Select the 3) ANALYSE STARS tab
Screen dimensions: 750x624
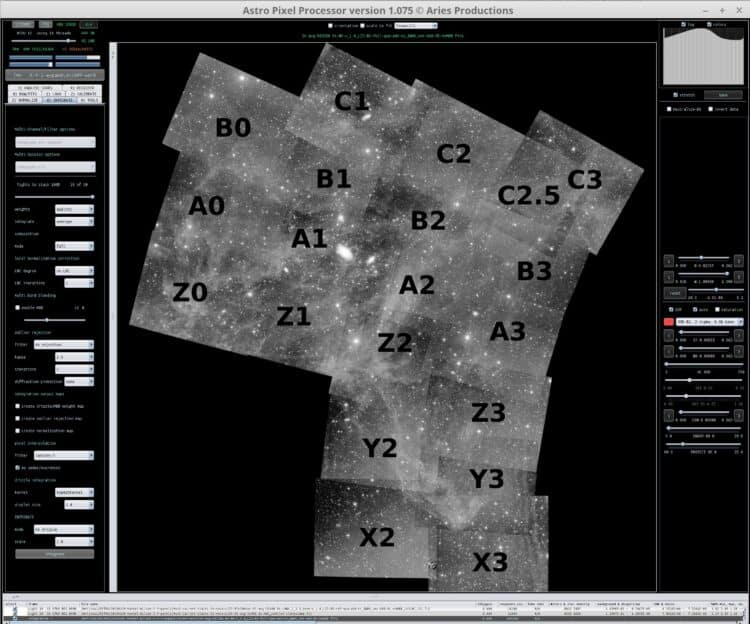(35, 88)
